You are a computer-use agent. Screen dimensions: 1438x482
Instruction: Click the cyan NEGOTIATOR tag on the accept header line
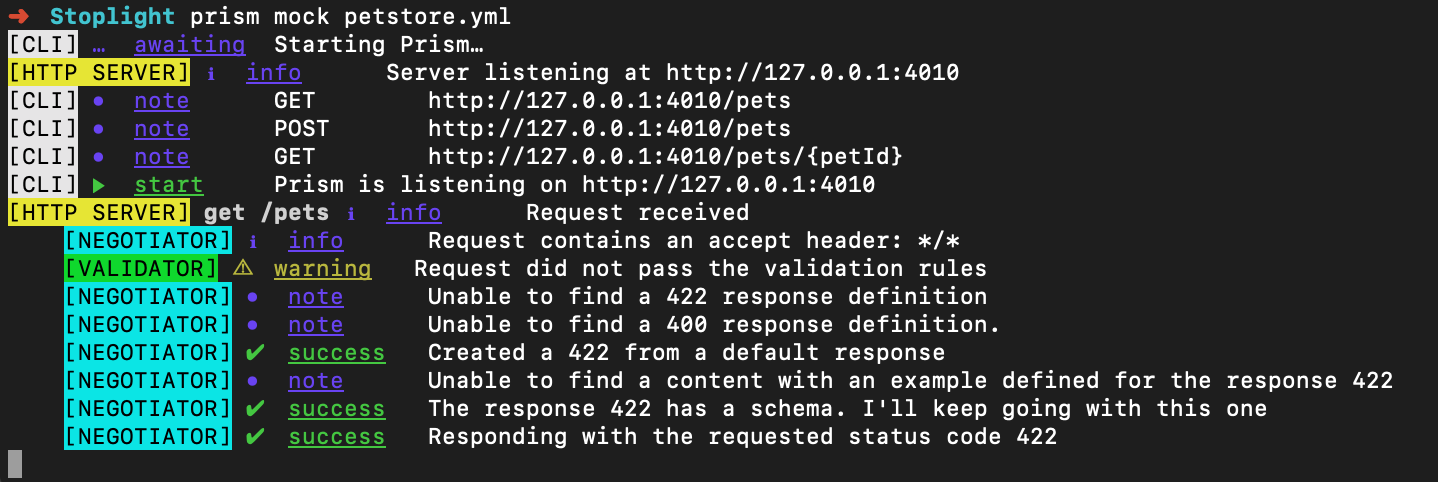147,241
